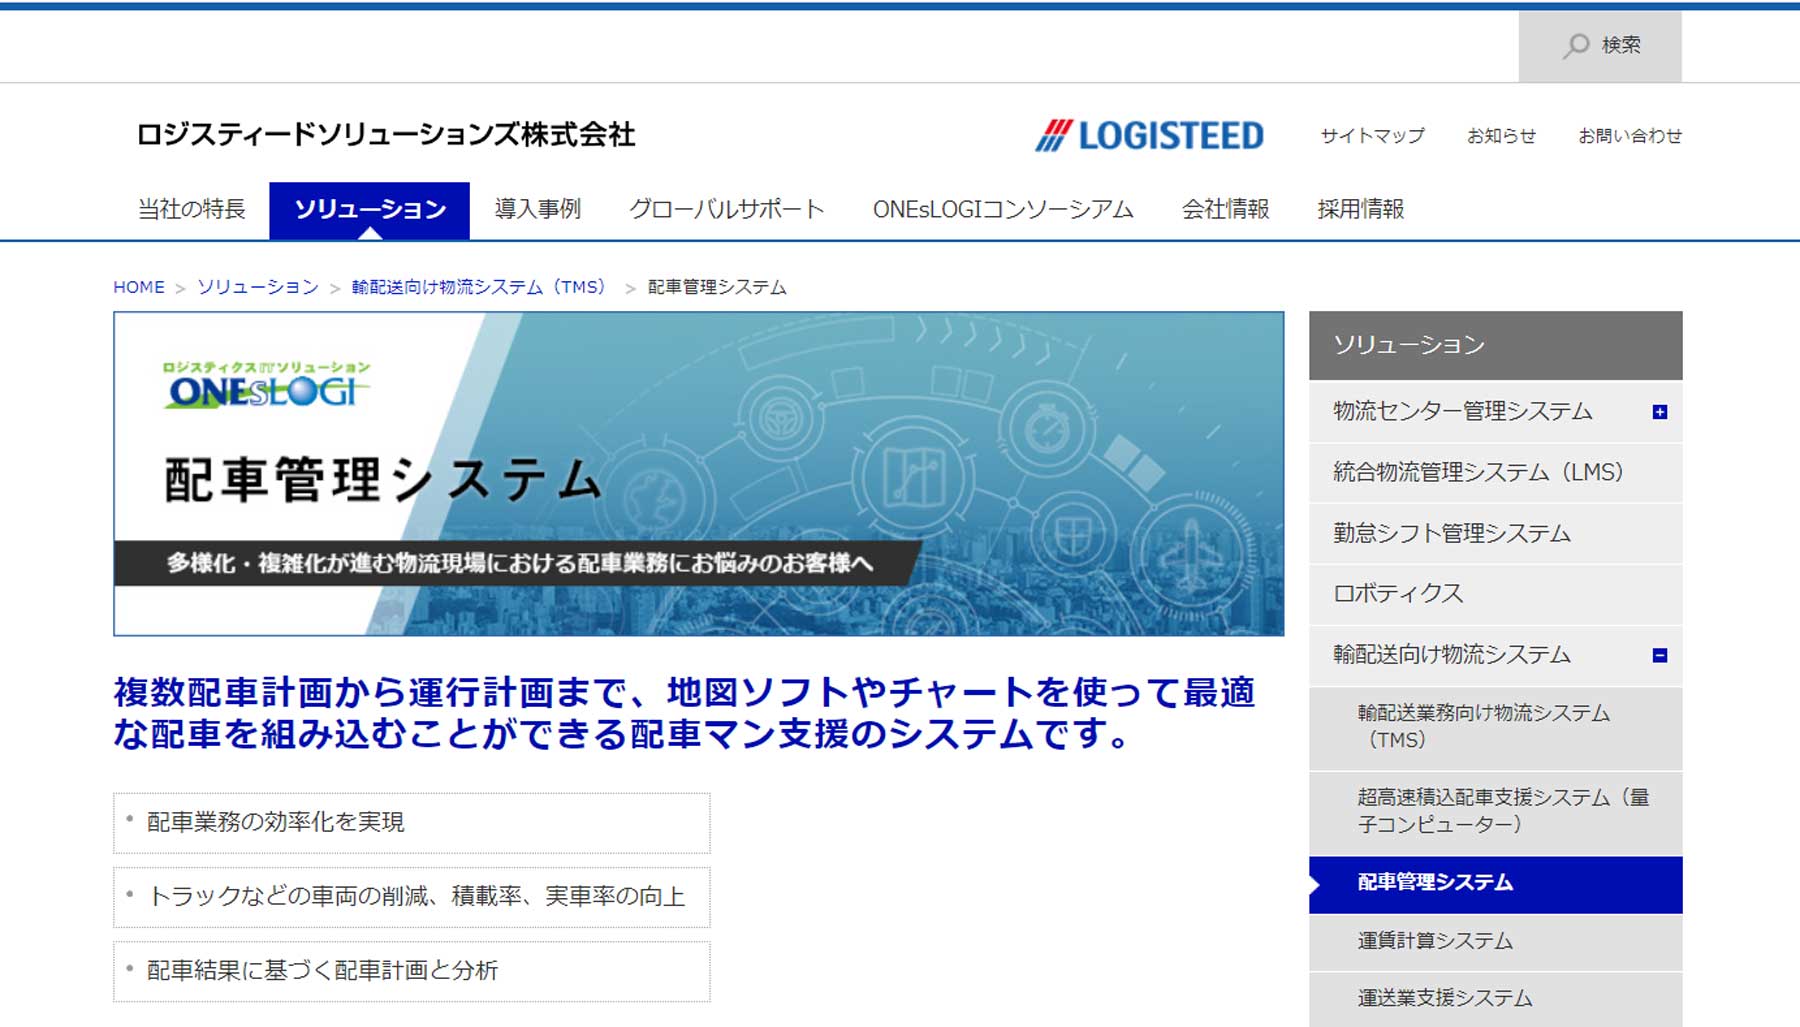Open 運送業支援システム sidebar sub-item

click(x=1495, y=999)
